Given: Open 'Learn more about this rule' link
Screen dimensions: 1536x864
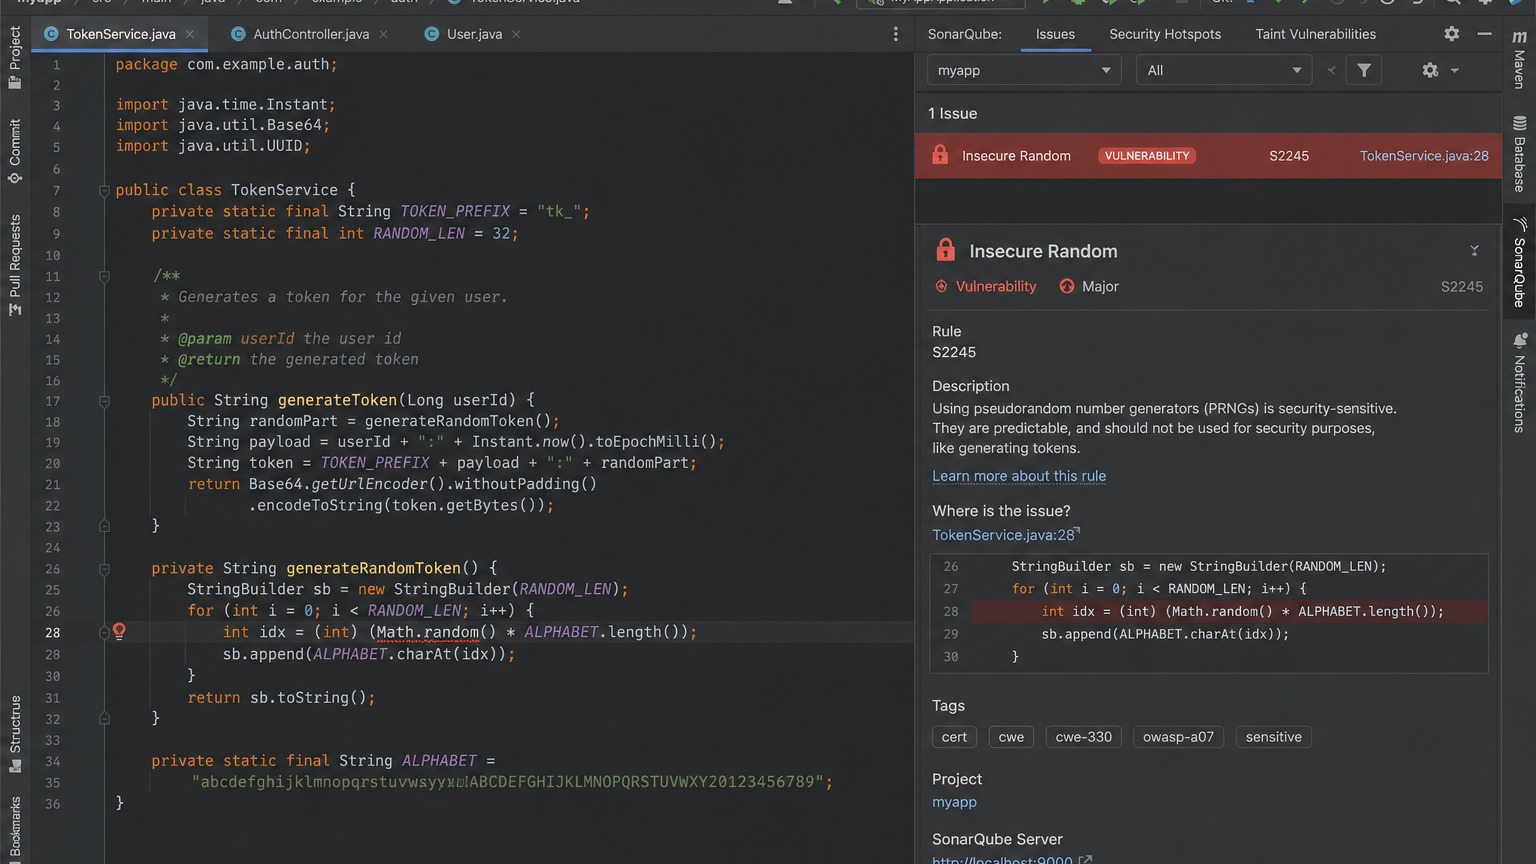Looking at the screenshot, I should 1019,476.
